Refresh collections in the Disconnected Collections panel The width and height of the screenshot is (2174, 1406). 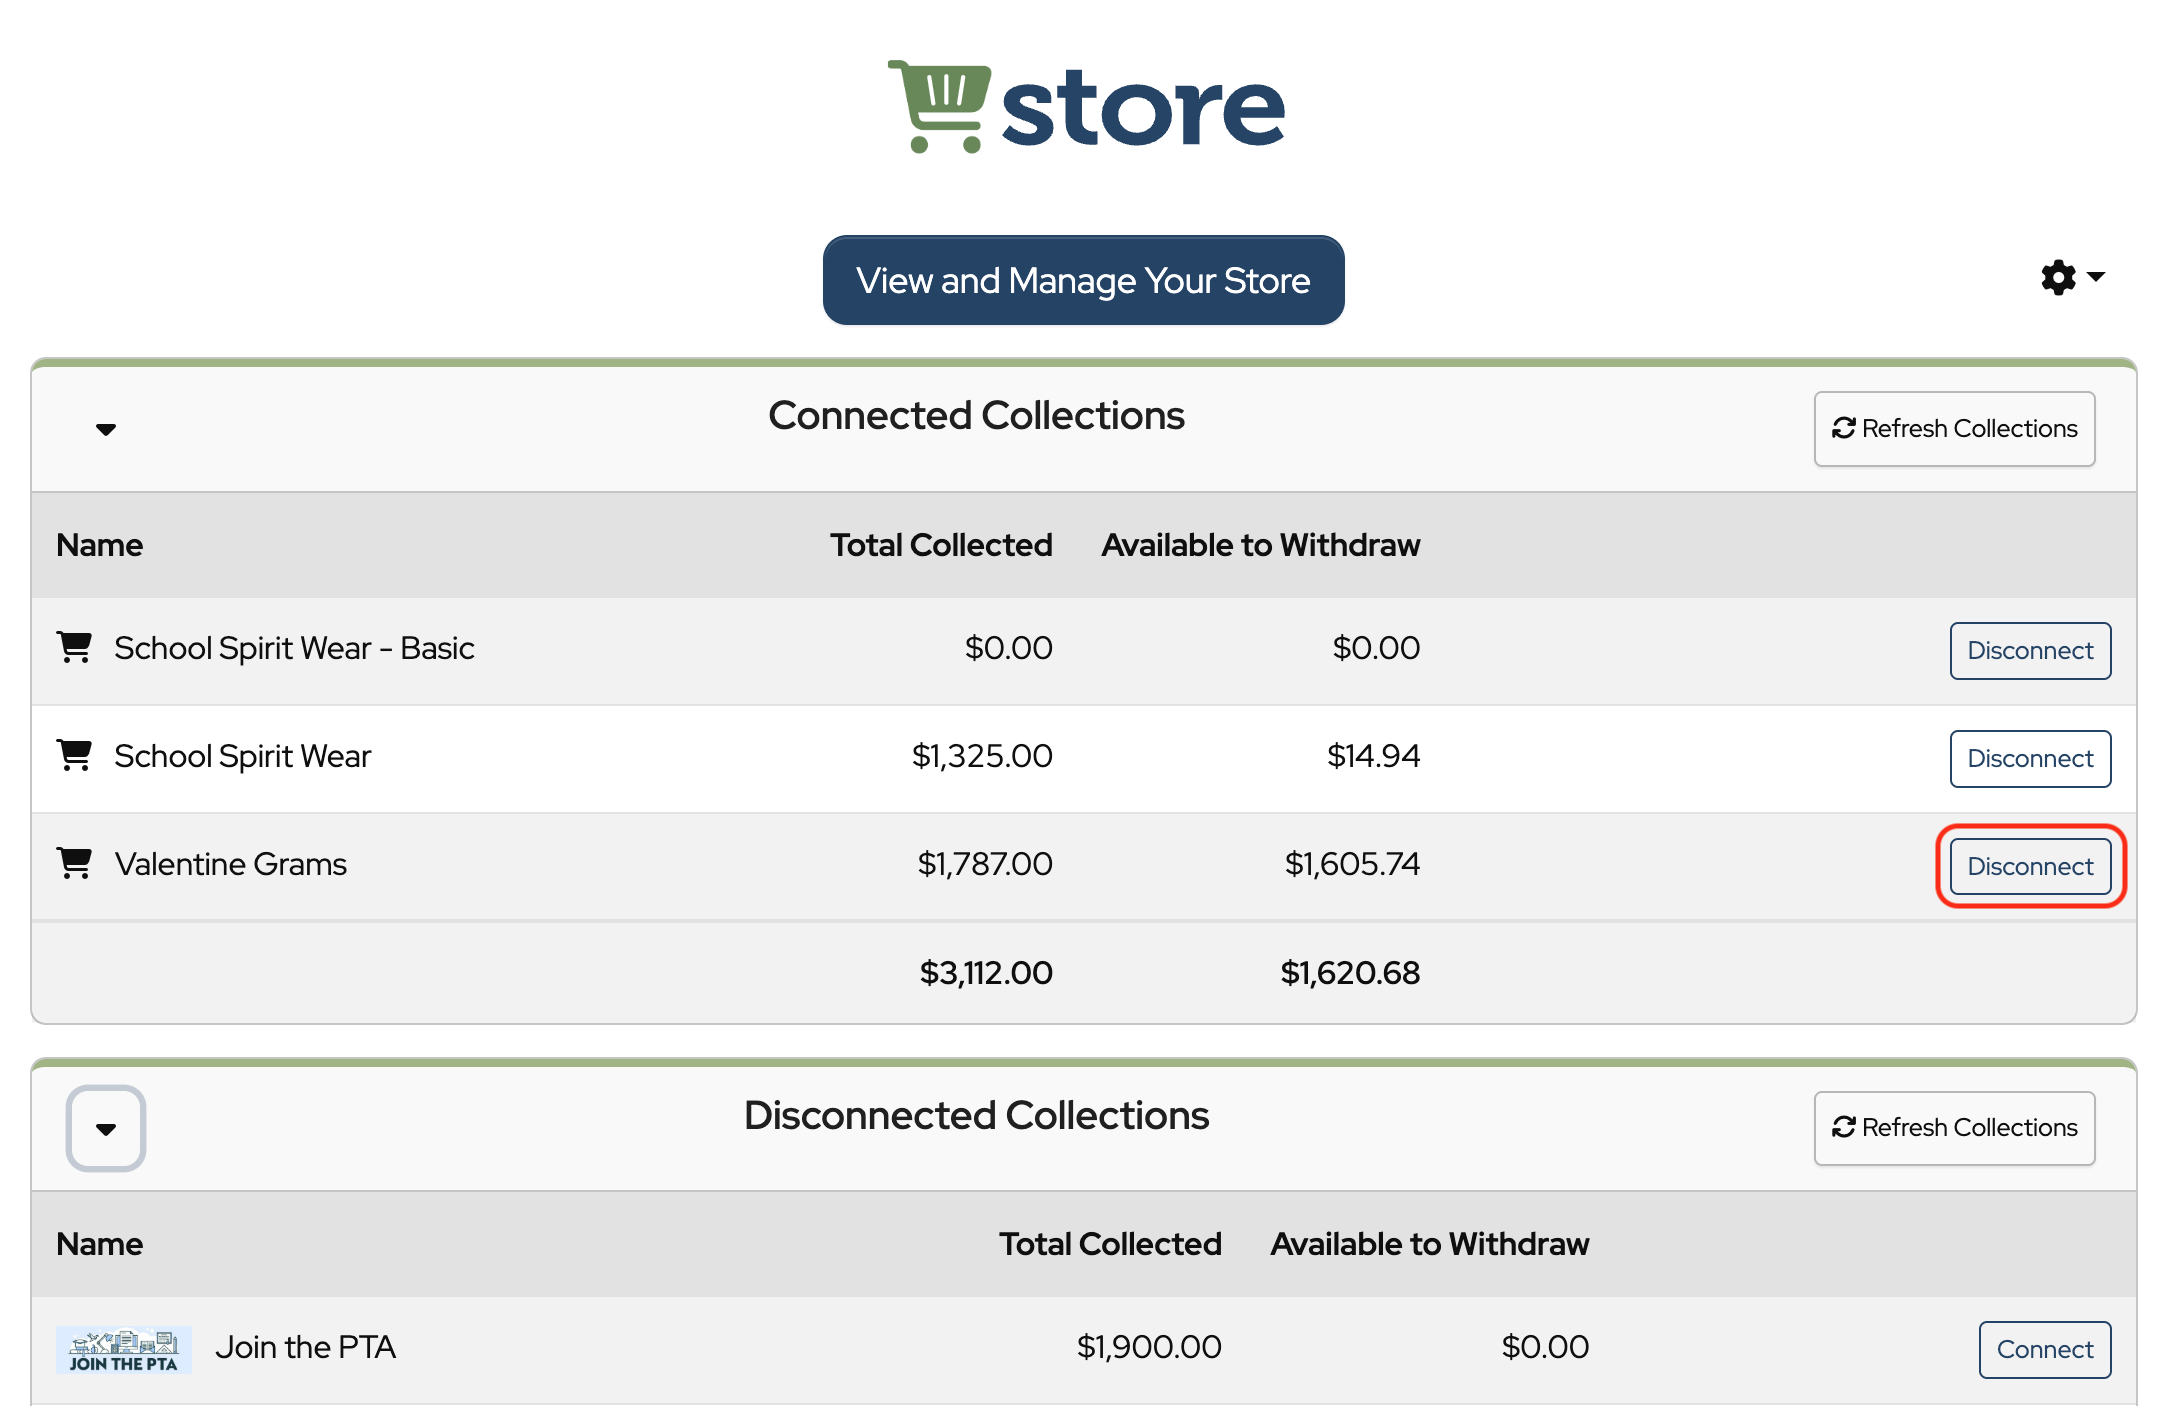[1954, 1128]
